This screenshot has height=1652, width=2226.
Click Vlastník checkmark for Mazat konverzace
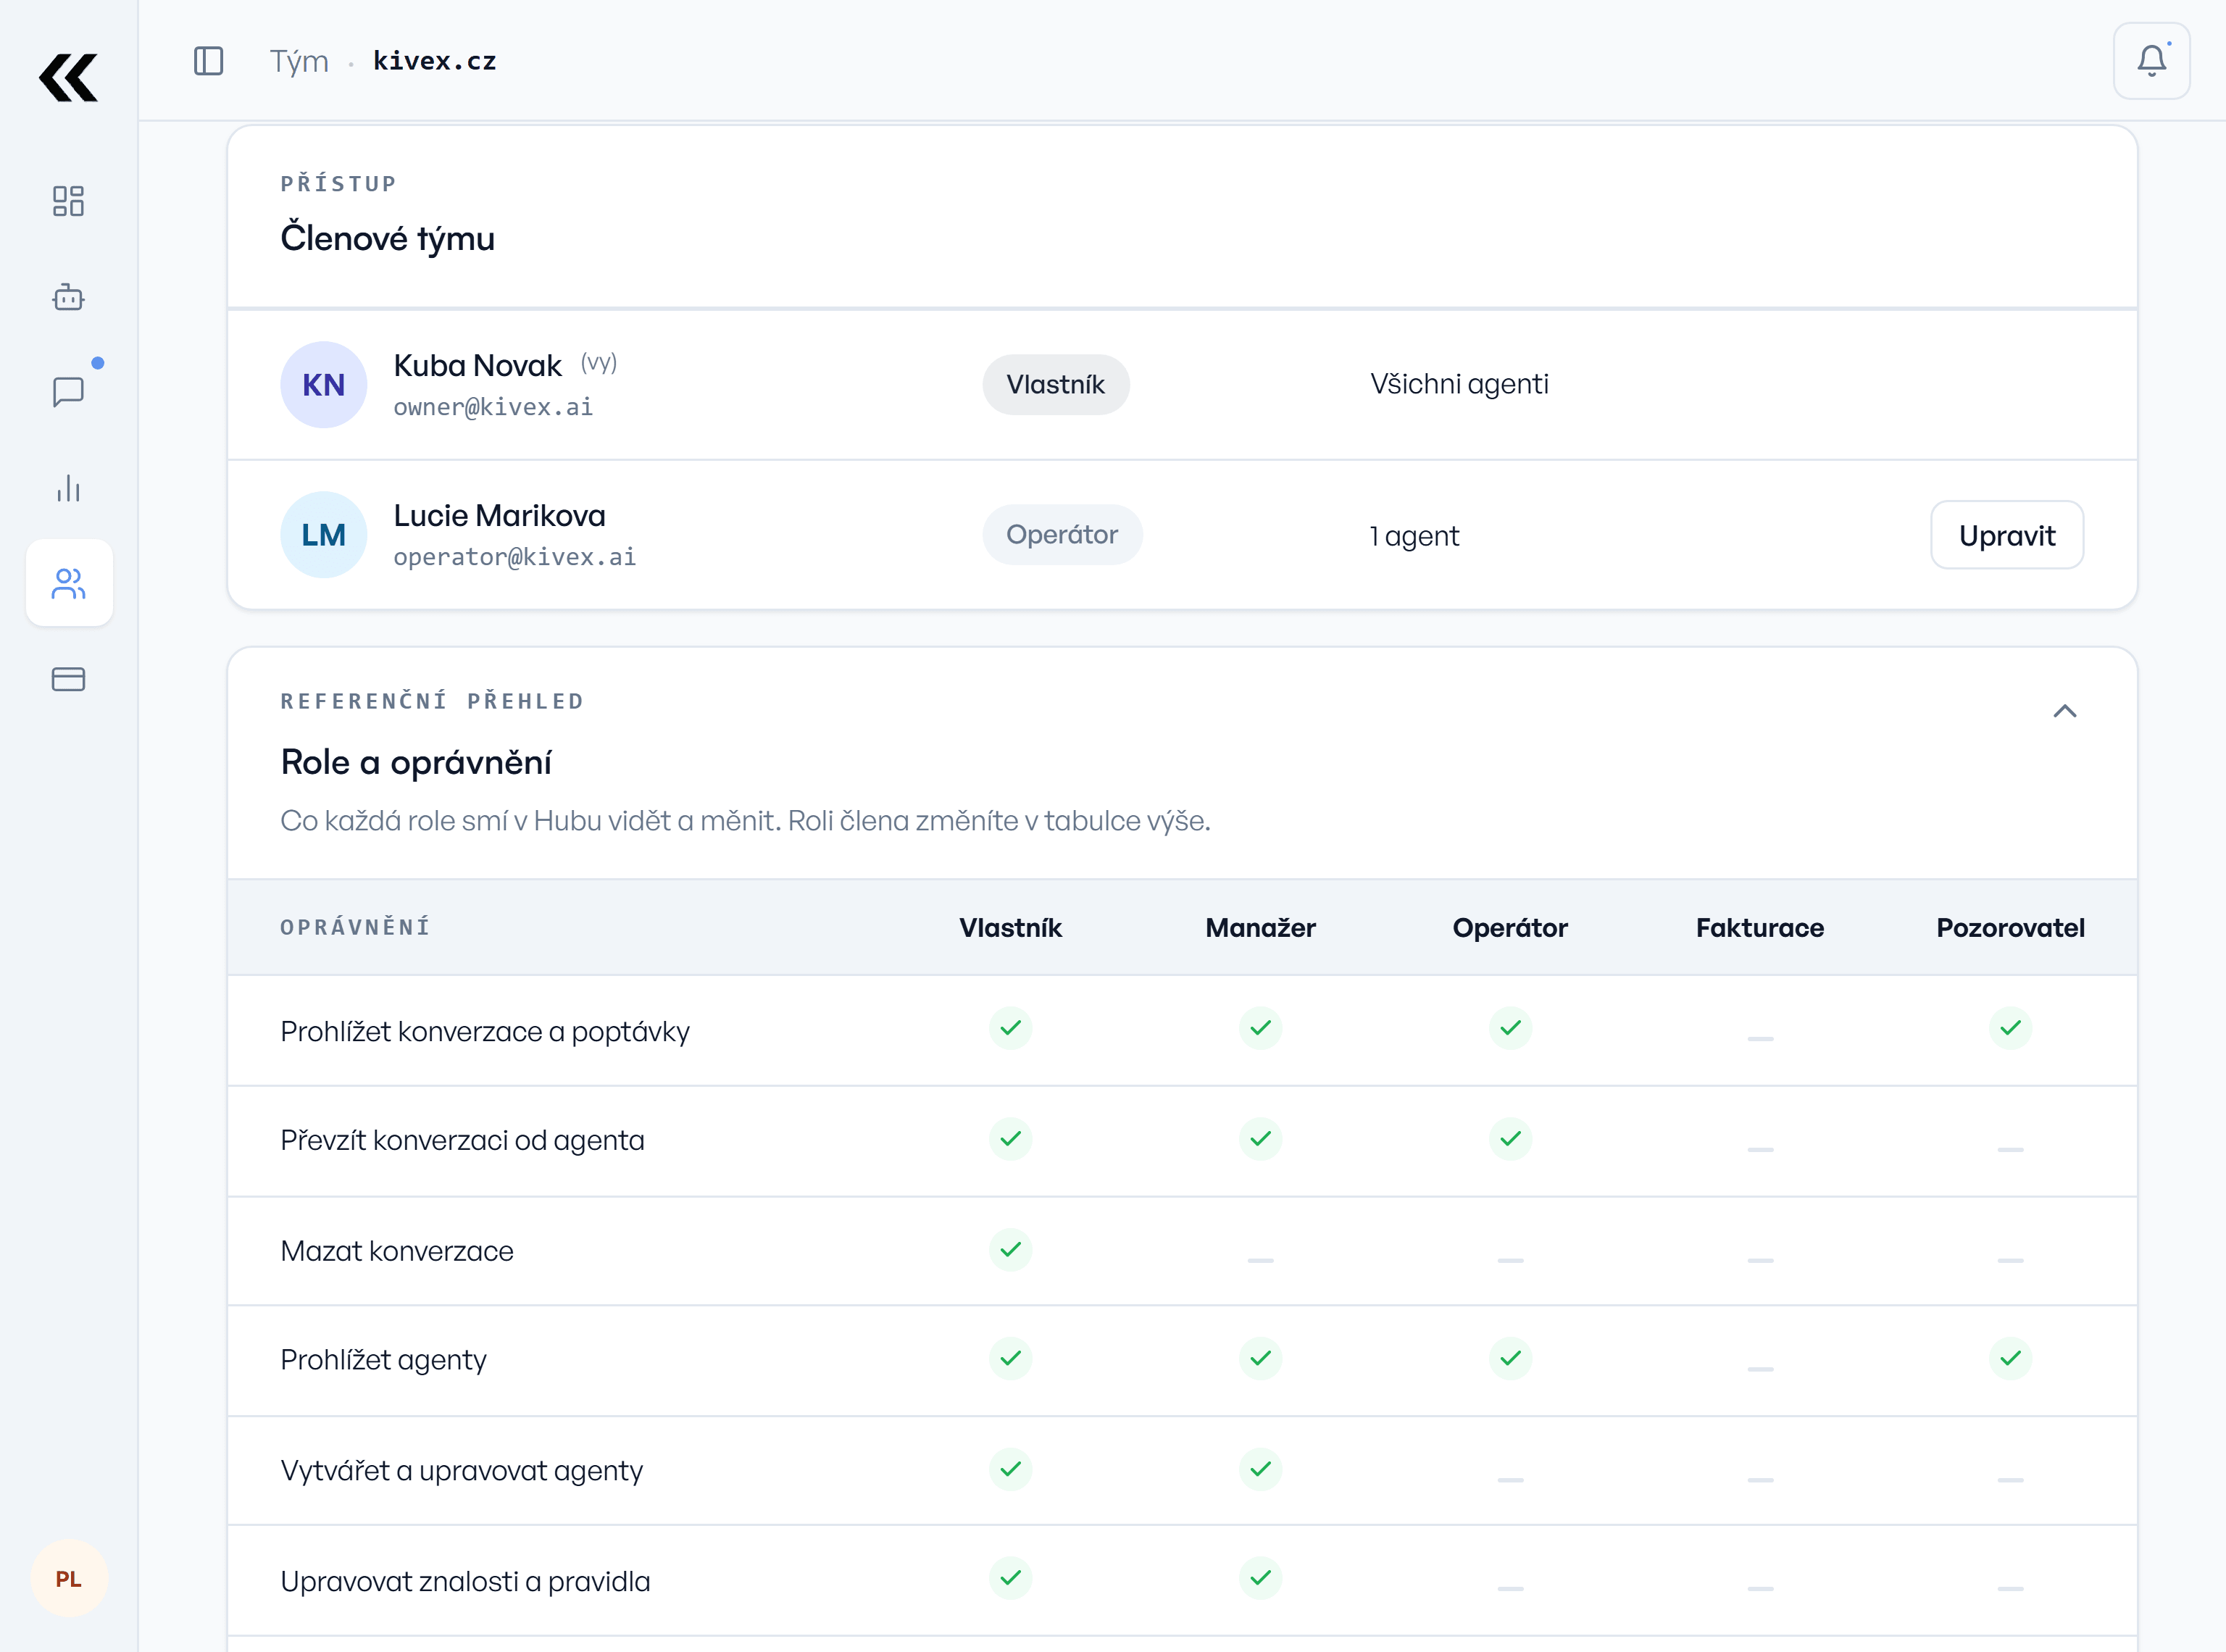1010,1249
